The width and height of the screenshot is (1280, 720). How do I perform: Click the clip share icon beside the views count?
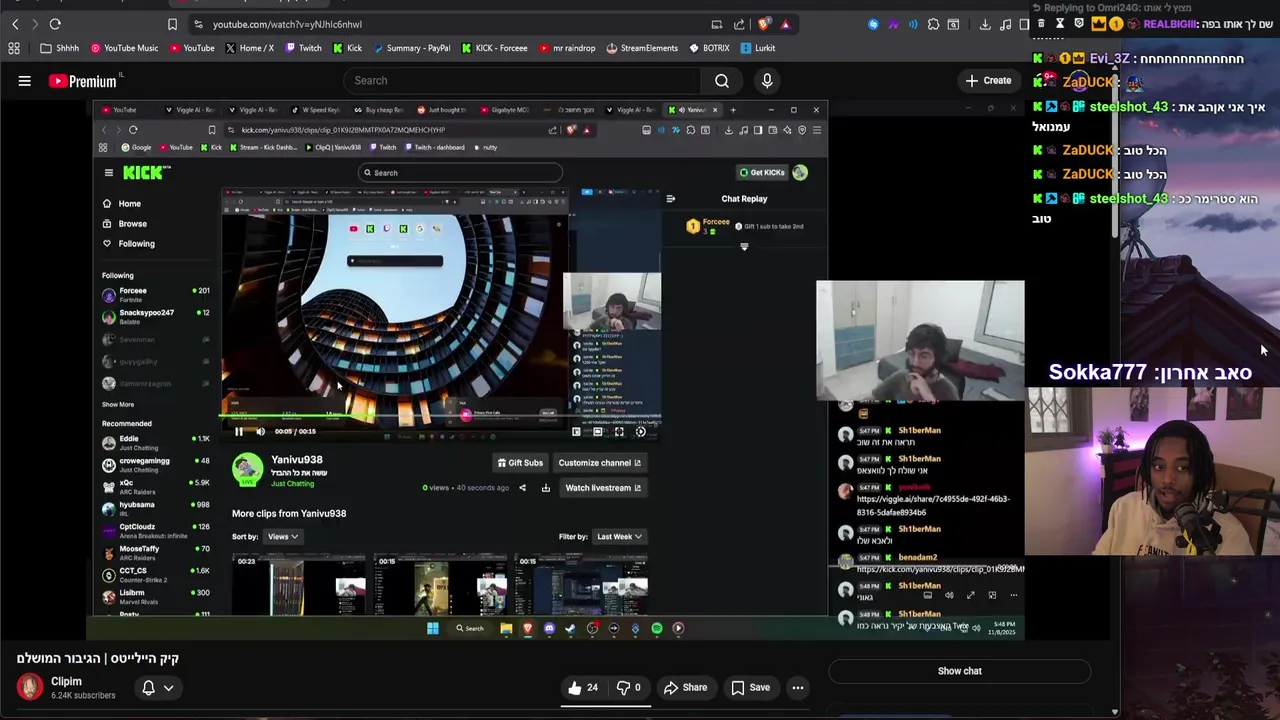(x=522, y=488)
